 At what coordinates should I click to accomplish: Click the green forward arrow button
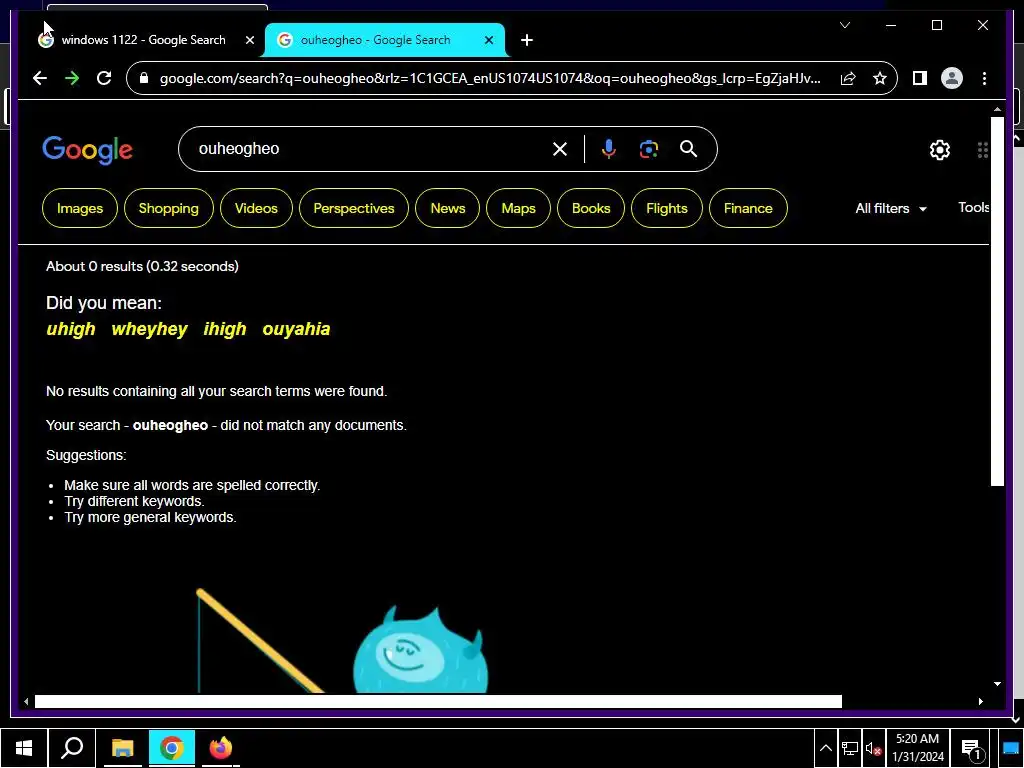[x=72, y=78]
